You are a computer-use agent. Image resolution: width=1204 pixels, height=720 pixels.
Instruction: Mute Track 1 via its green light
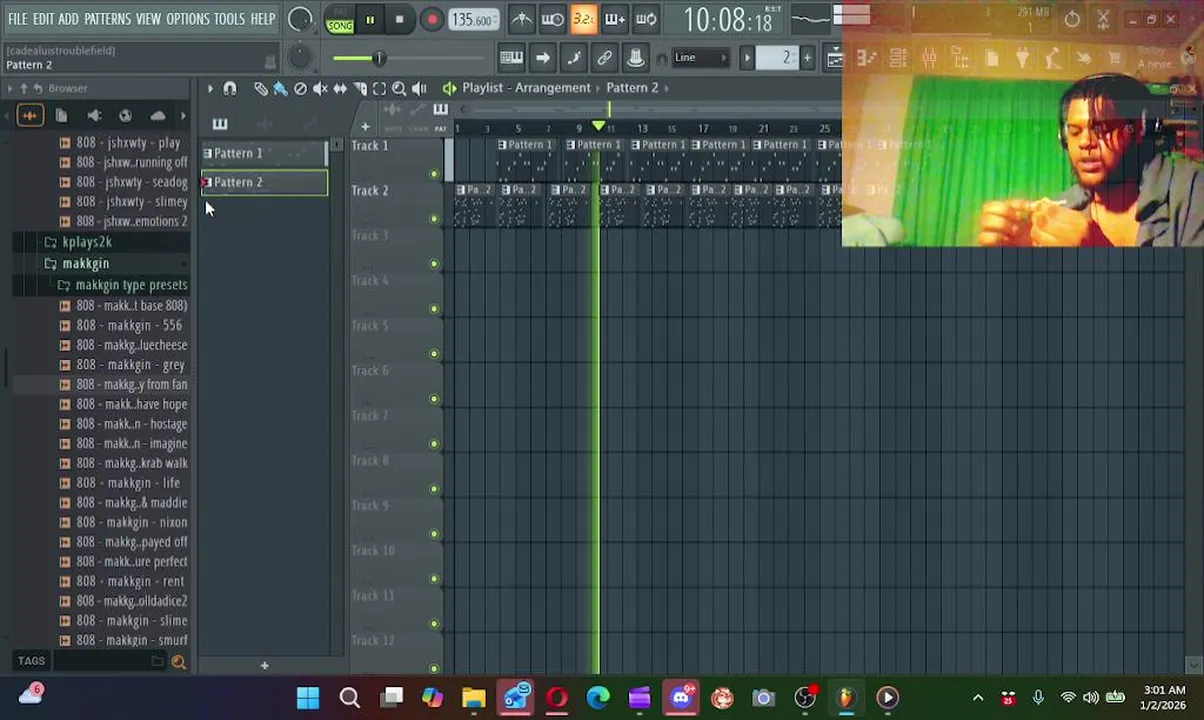point(434,174)
